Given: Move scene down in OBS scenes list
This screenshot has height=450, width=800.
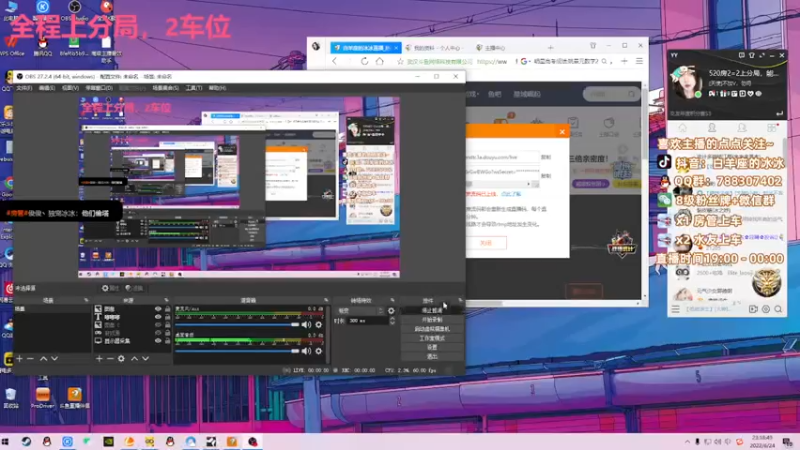Looking at the screenshot, I should tap(55, 359).
